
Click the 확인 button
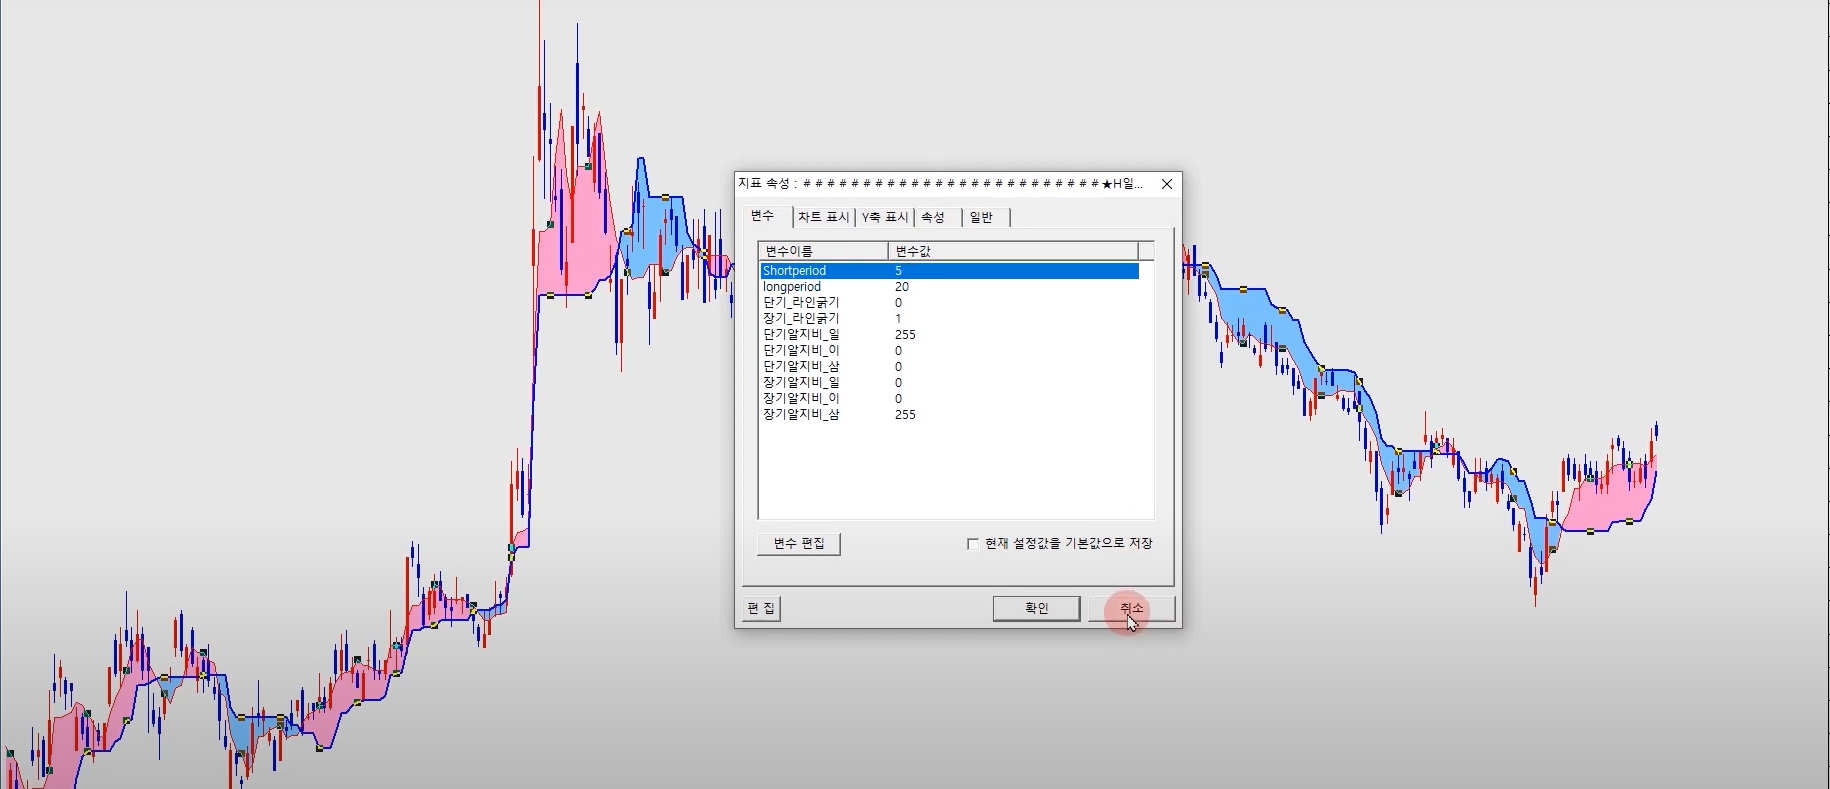tap(1036, 608)
